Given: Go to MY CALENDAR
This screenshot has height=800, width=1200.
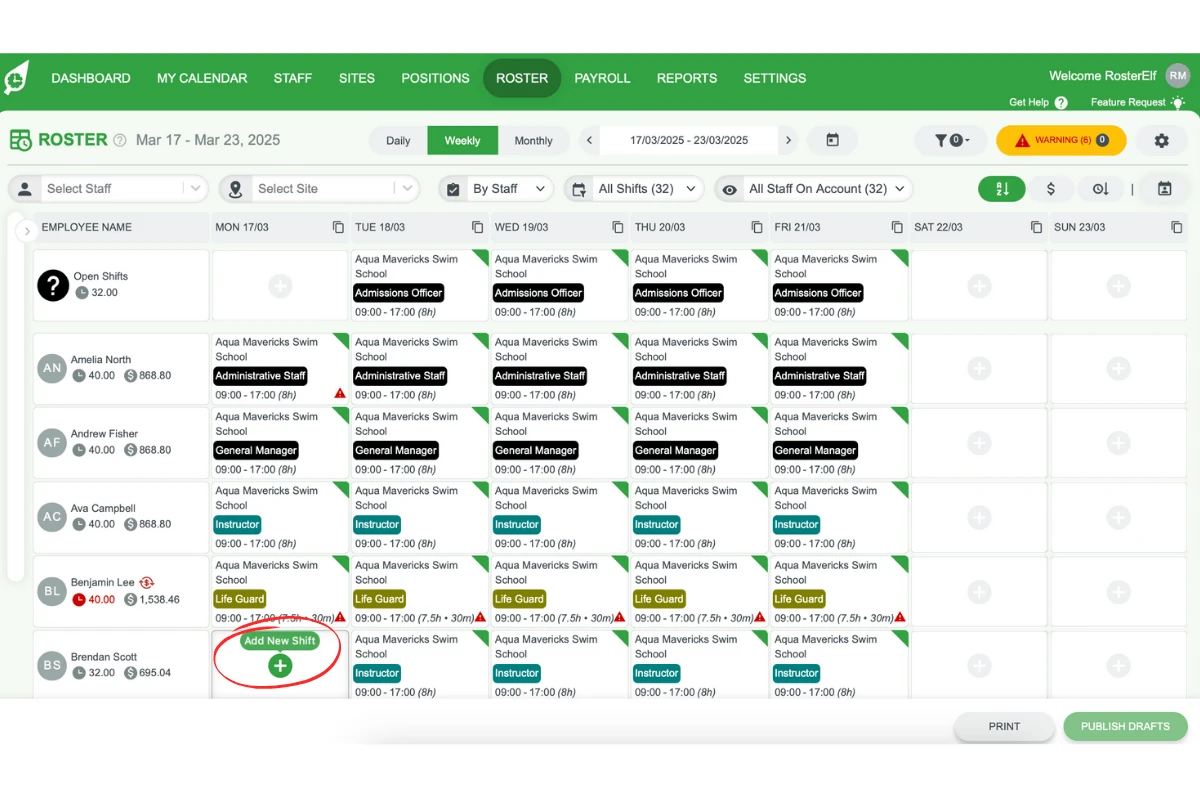Looking at the screenshot, I should (202, 78).
